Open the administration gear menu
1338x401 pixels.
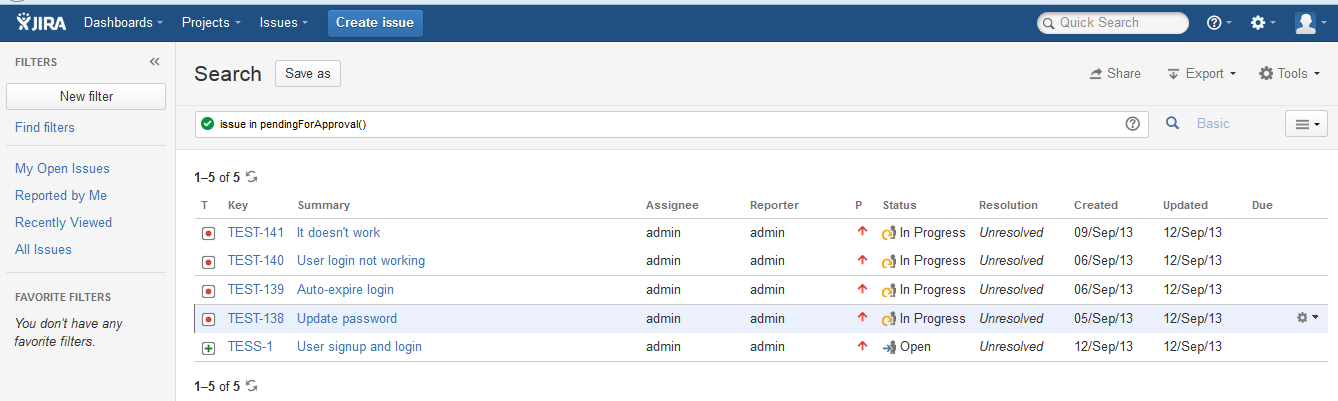point(1263,23)
